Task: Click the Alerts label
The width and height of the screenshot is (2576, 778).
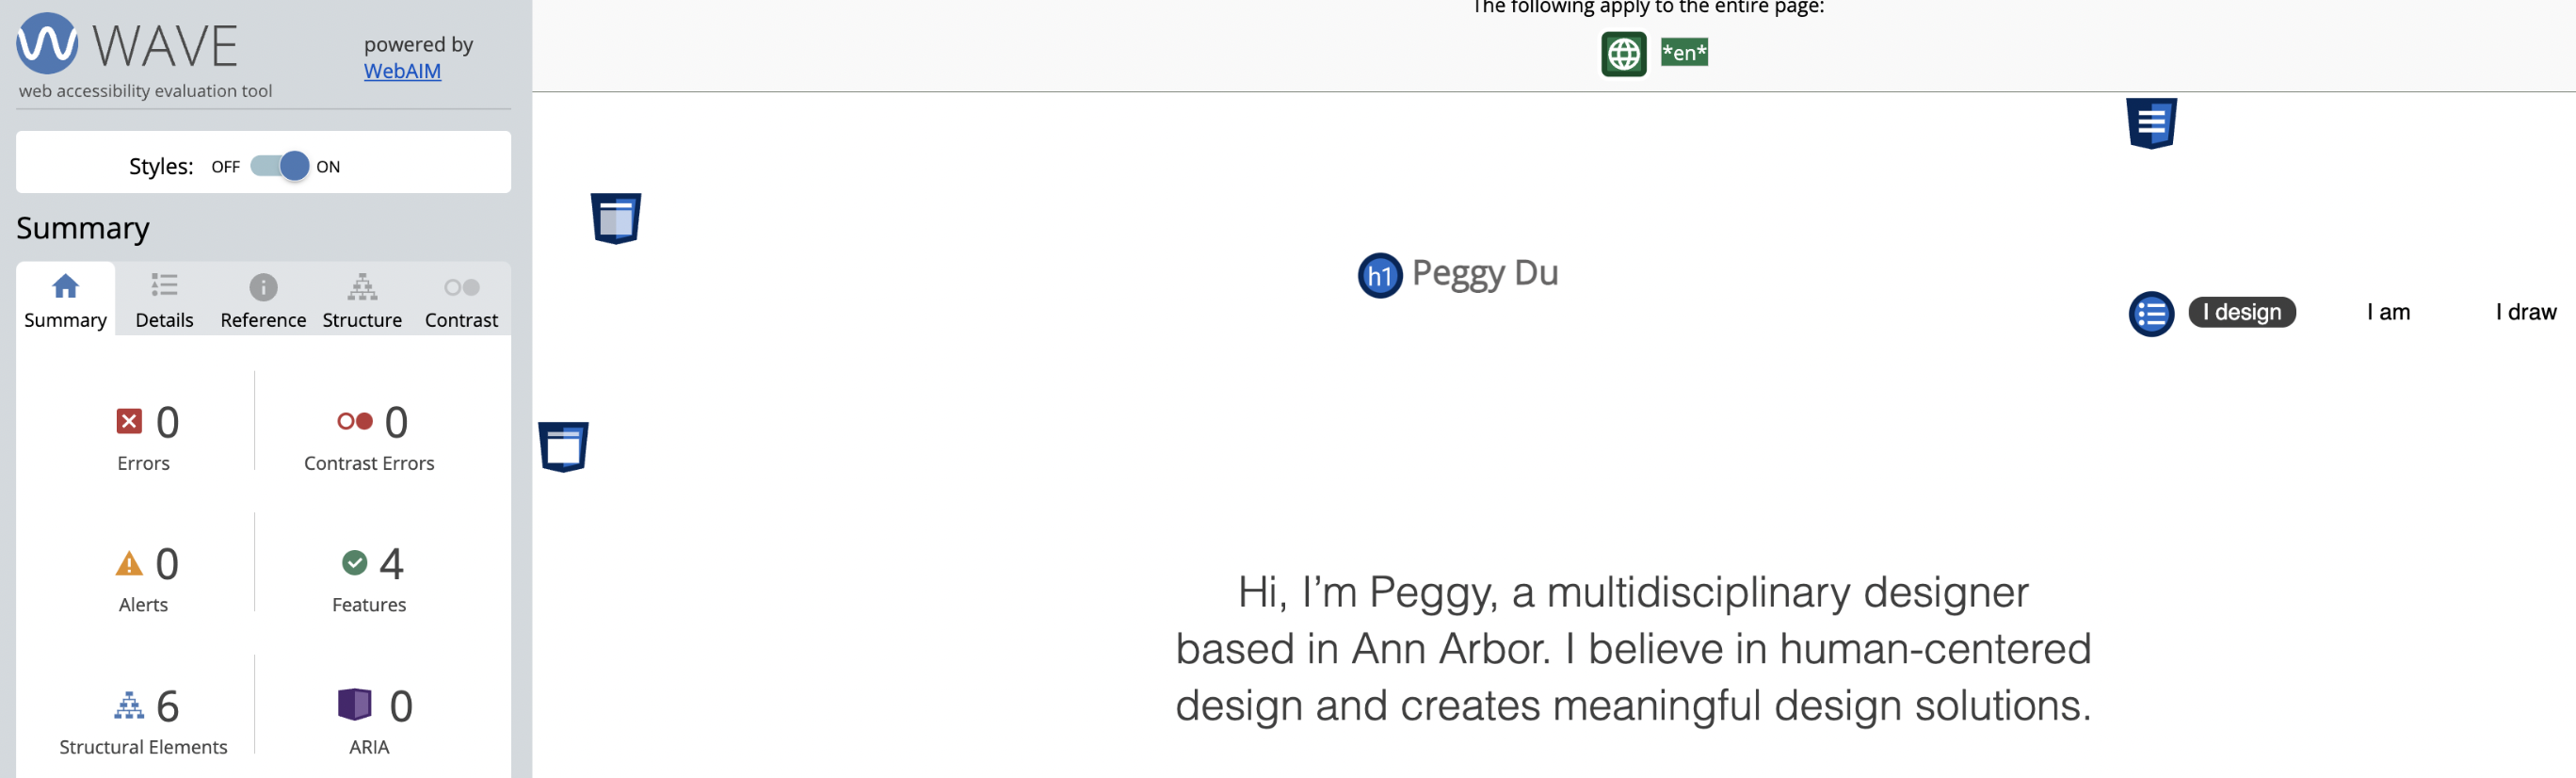Action: click(x=143, y=605)
